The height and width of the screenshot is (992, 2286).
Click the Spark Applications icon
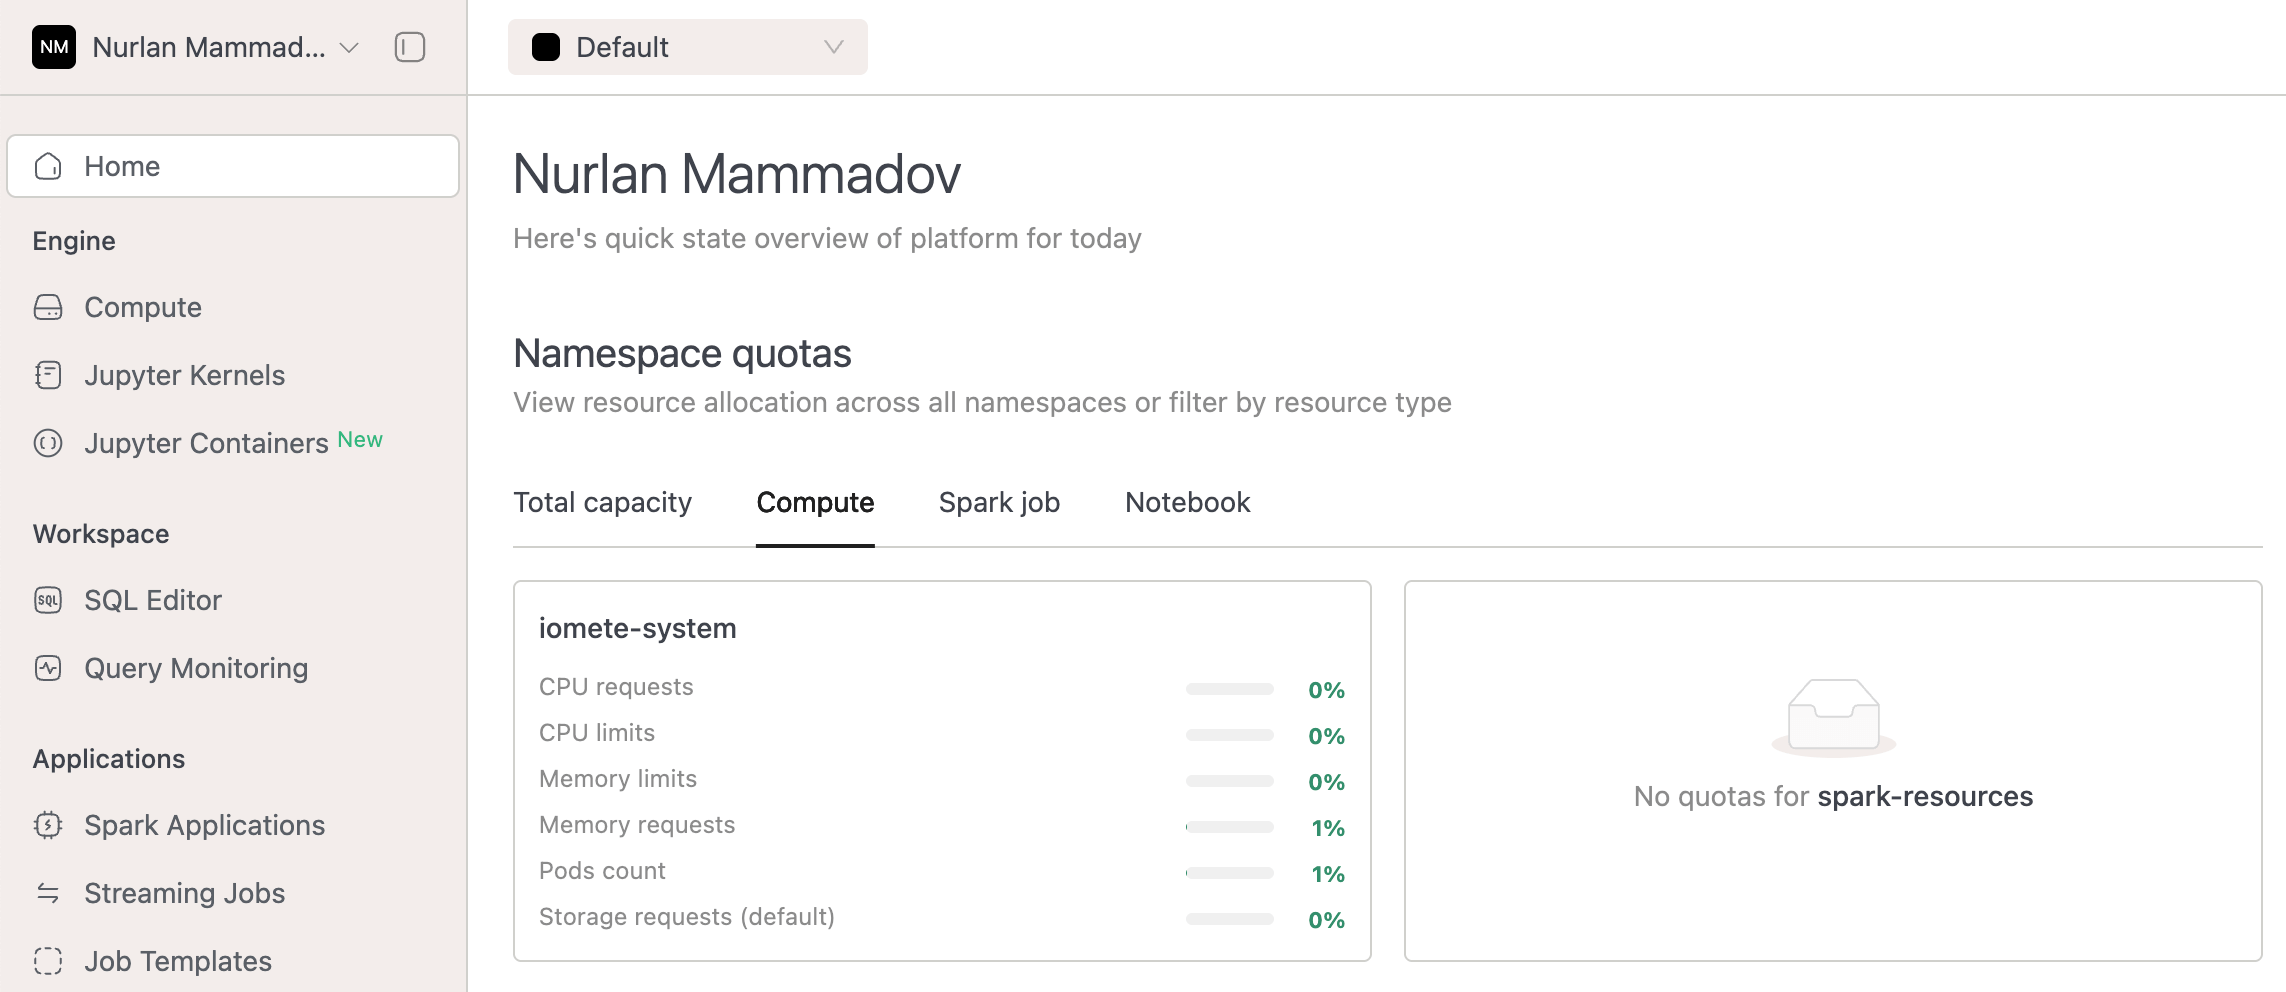click(x=48, y=825)
